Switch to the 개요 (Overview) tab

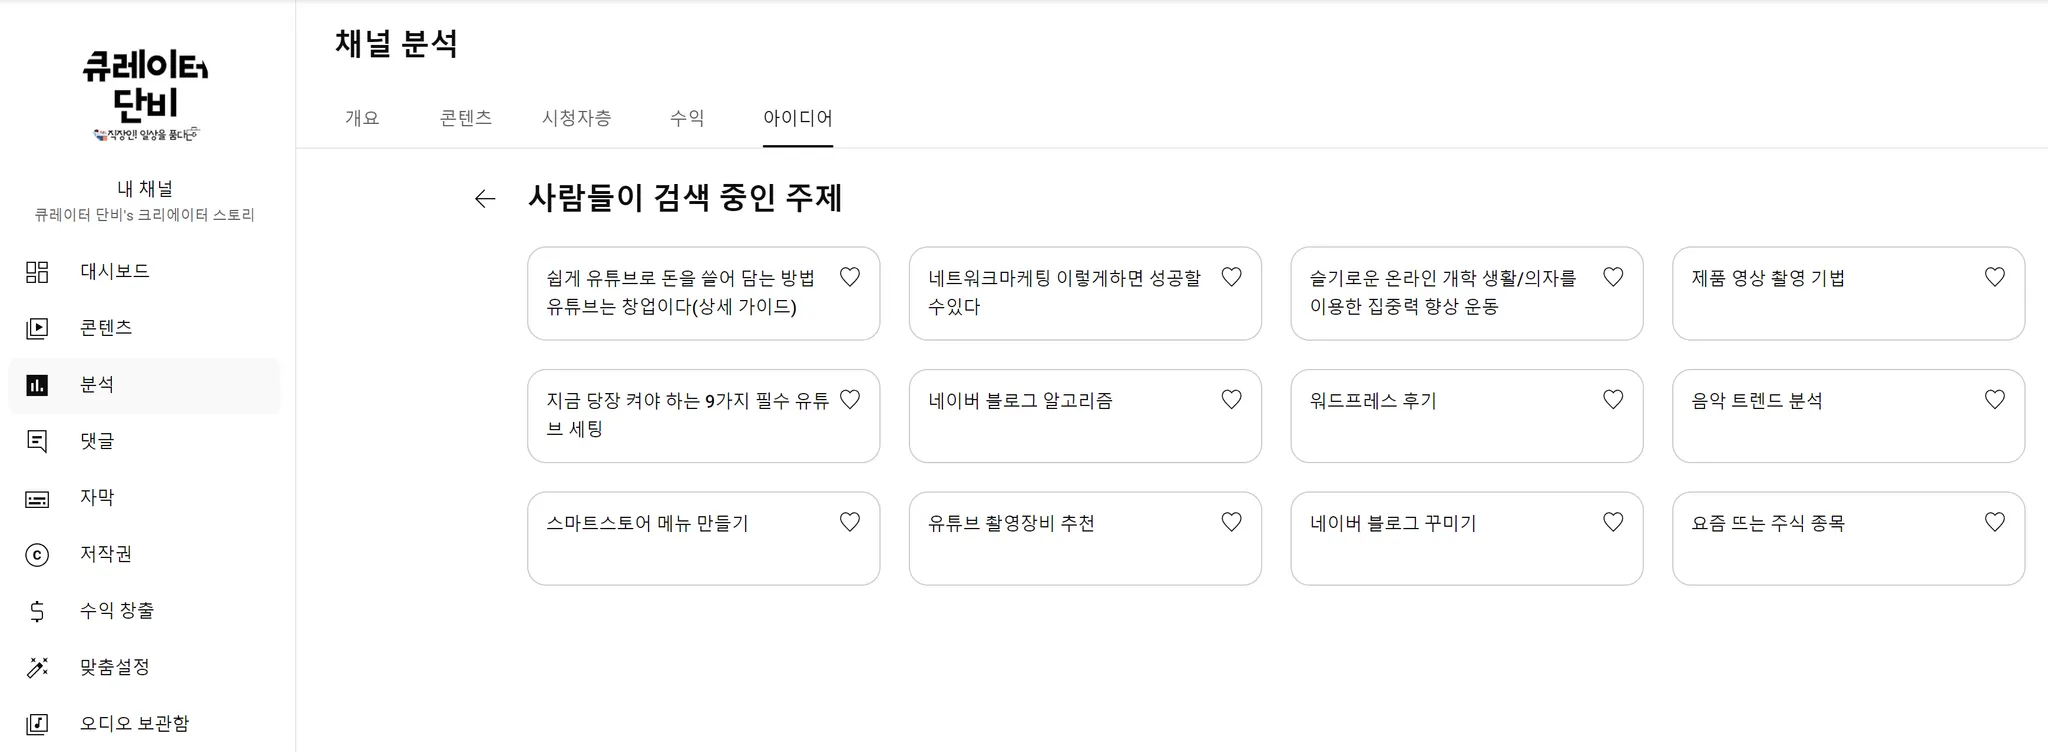[x=362, y=118]
